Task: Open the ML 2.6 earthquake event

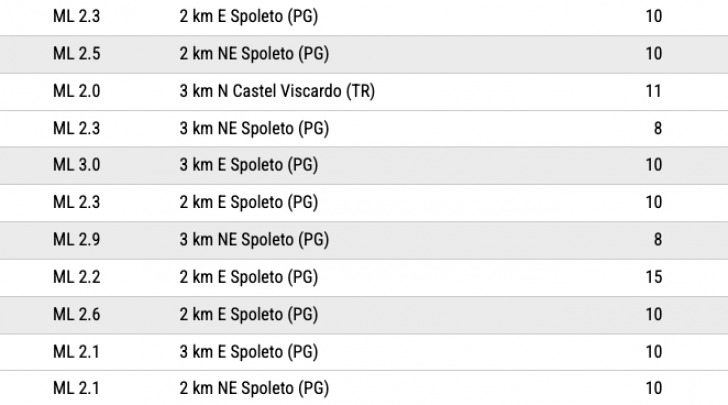Action: click(x=364, y=315)
